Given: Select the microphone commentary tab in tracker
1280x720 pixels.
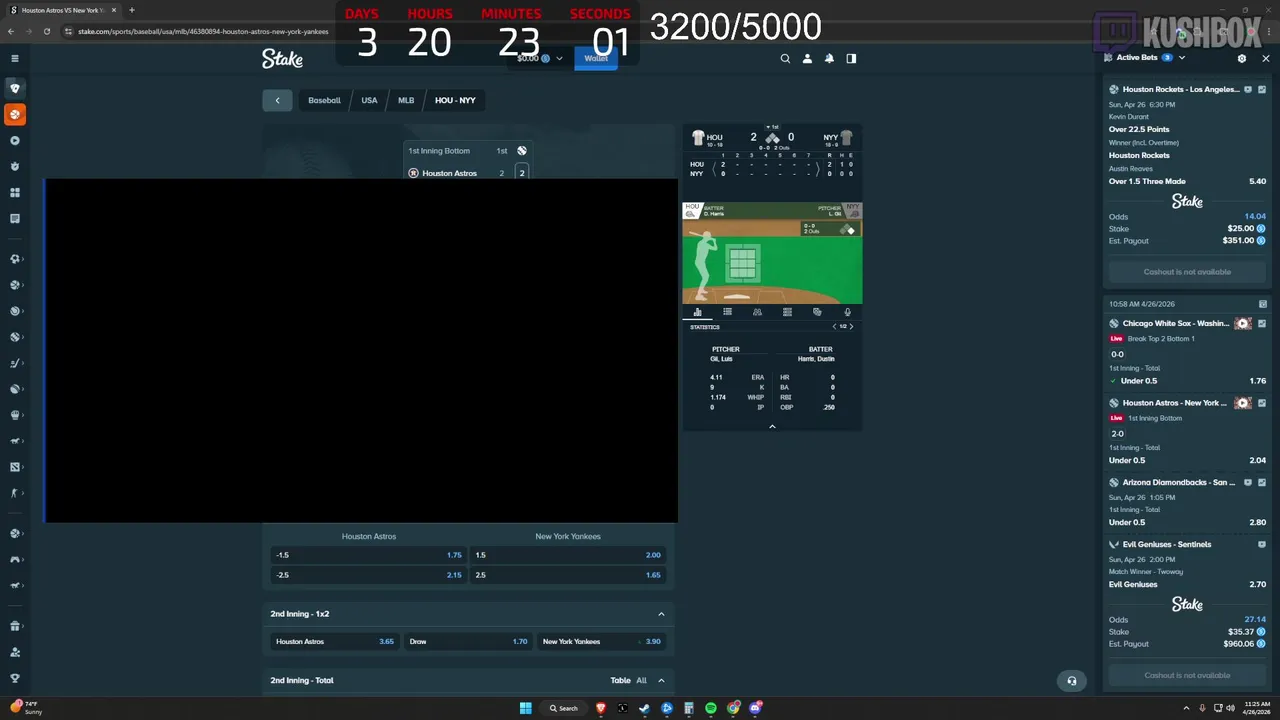Looking at the screenshot, I should point(847,312).
